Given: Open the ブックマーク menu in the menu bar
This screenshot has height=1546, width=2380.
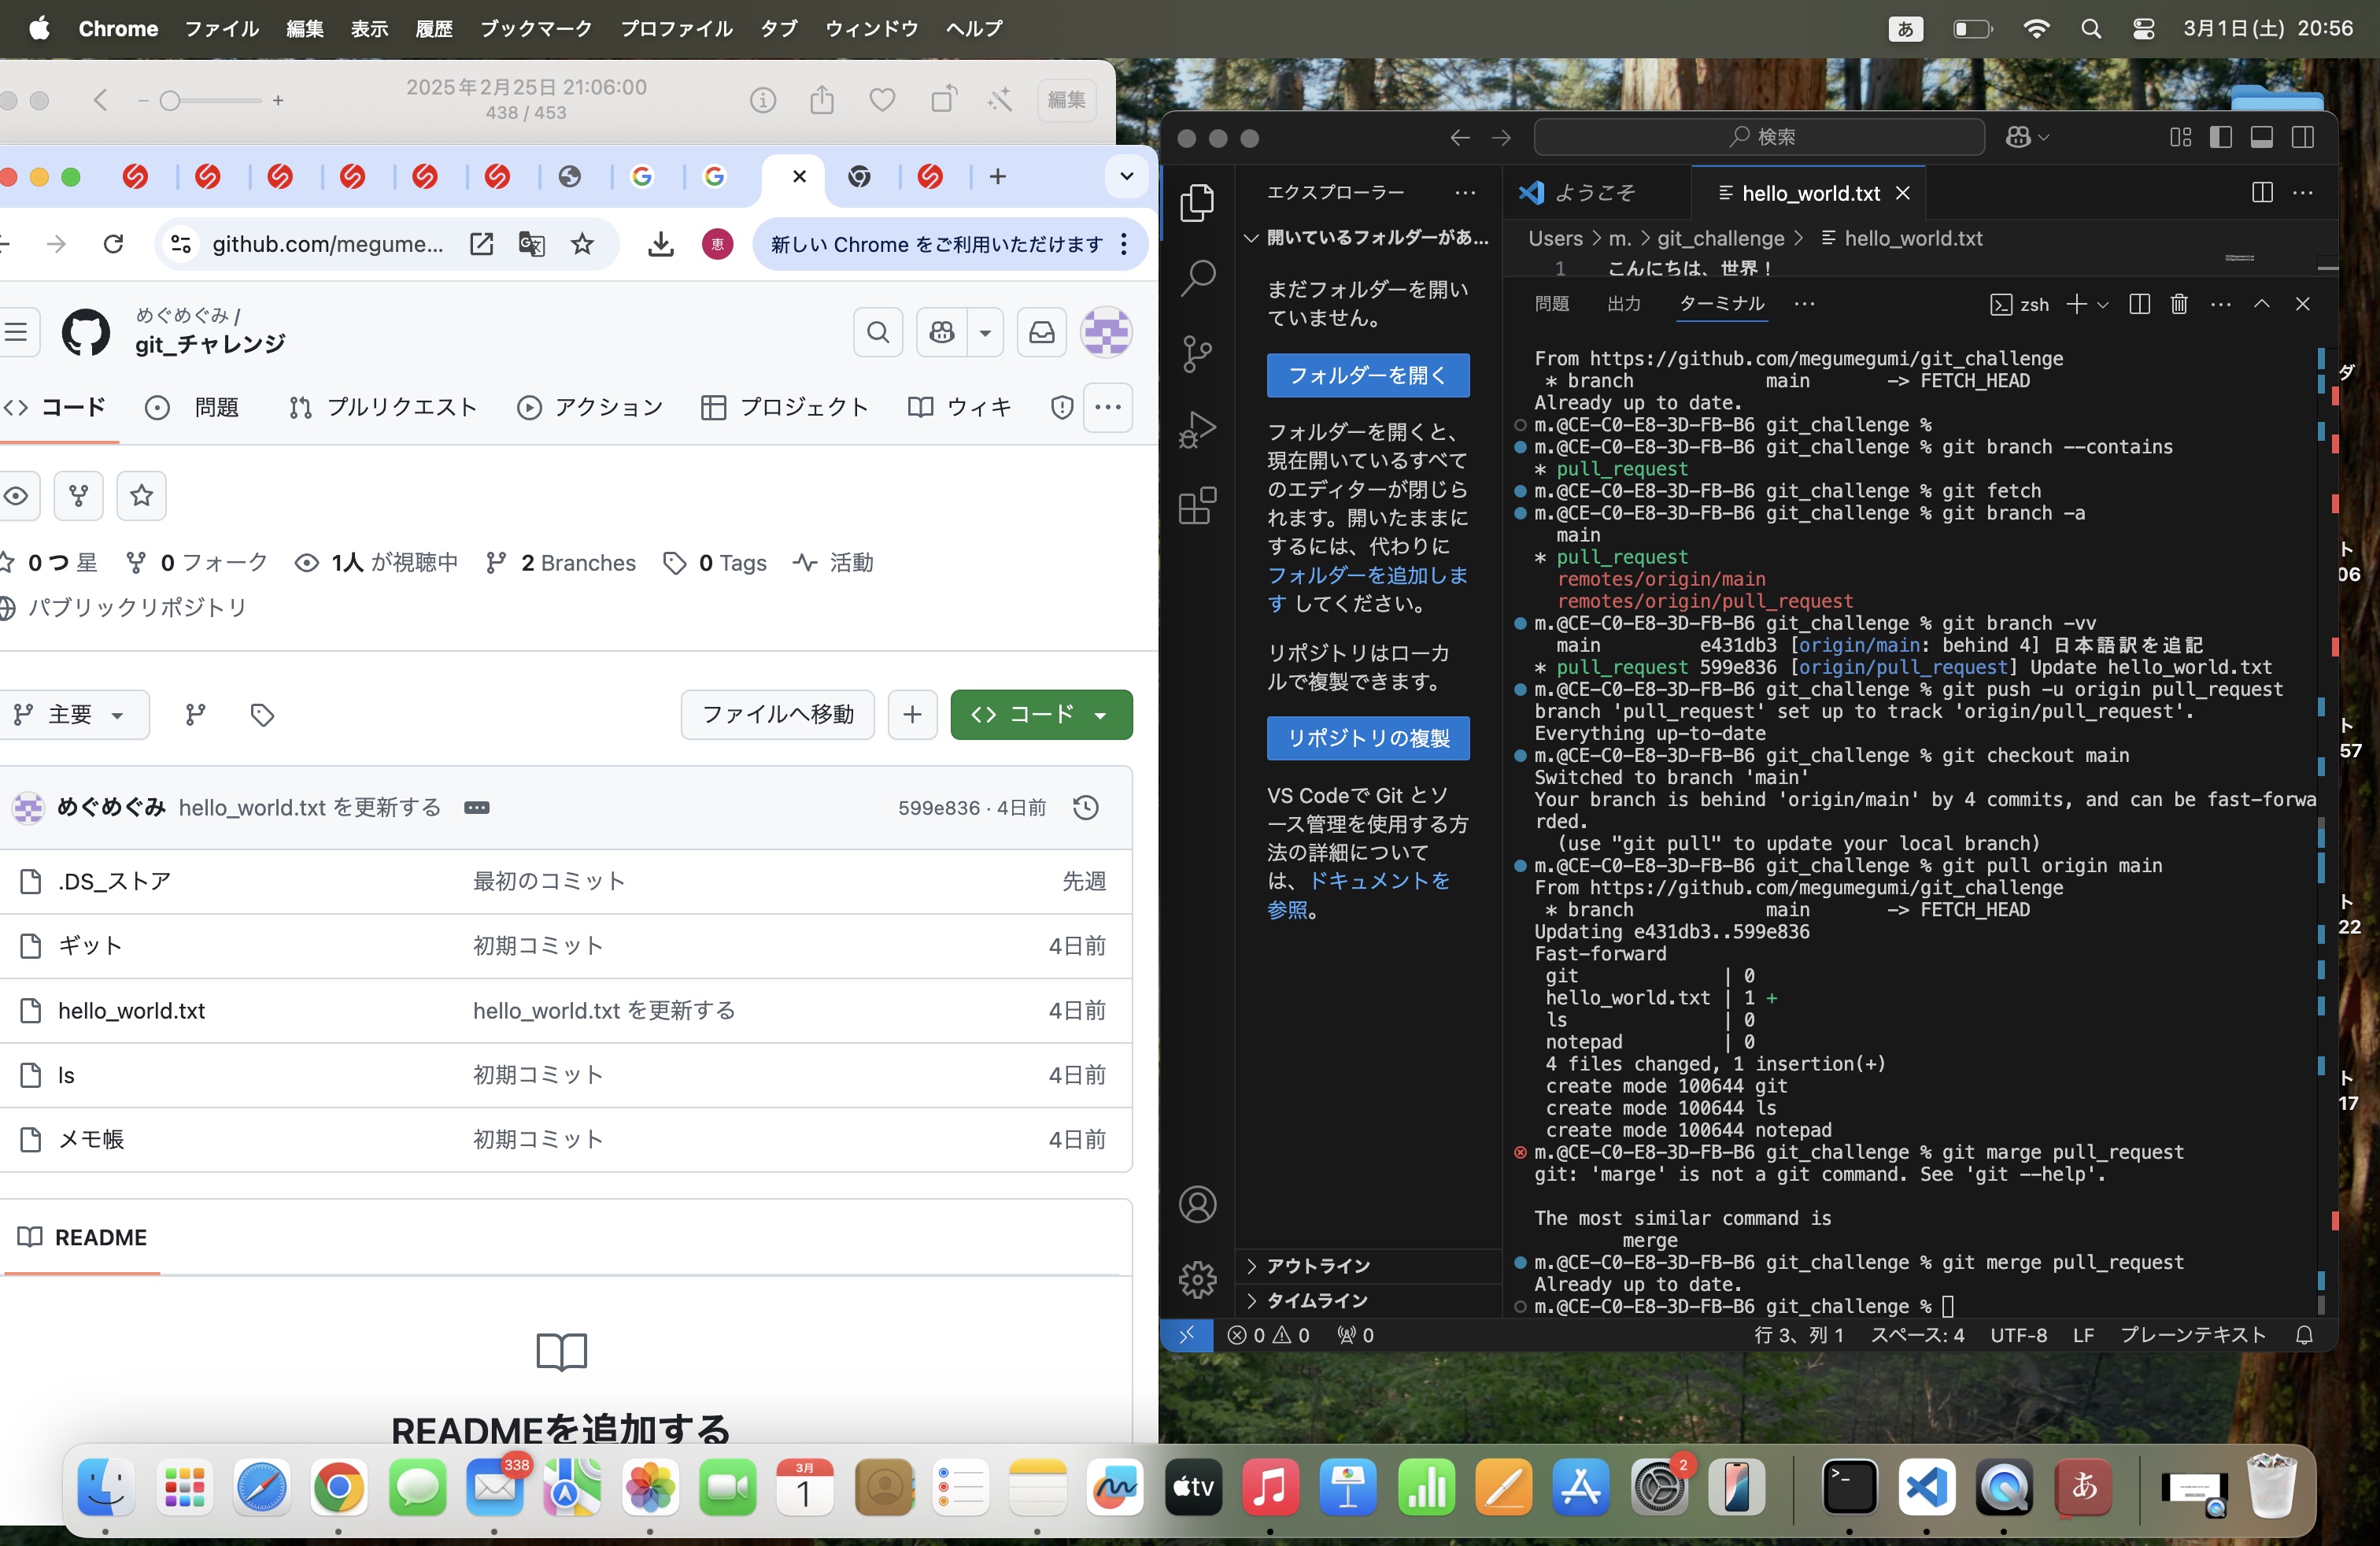Looking at the screenshot, I should tap(535, 29).
